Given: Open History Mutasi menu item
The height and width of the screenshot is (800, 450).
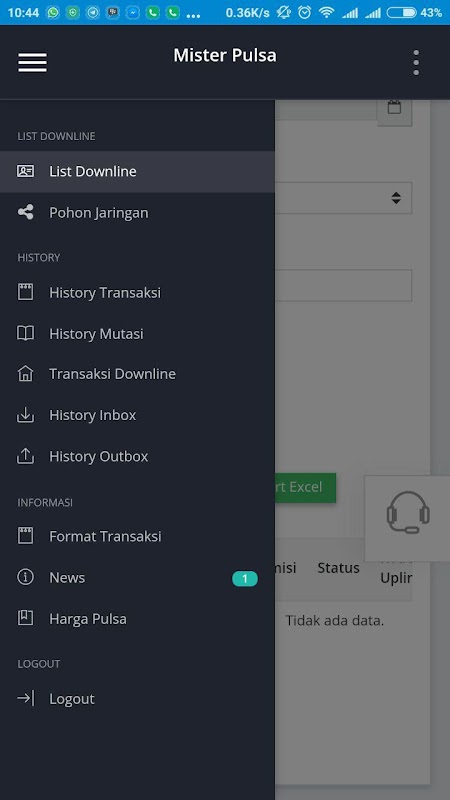Looking at the screenshot, I should [137, 334].
